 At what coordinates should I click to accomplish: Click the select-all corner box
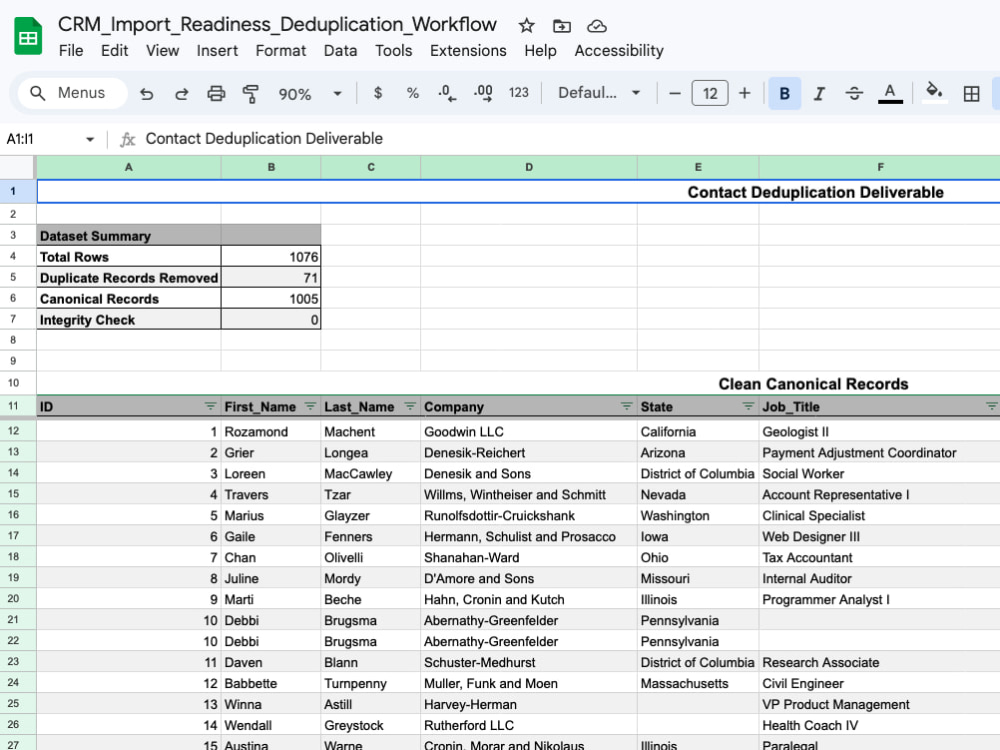click(x=17, y=167)
